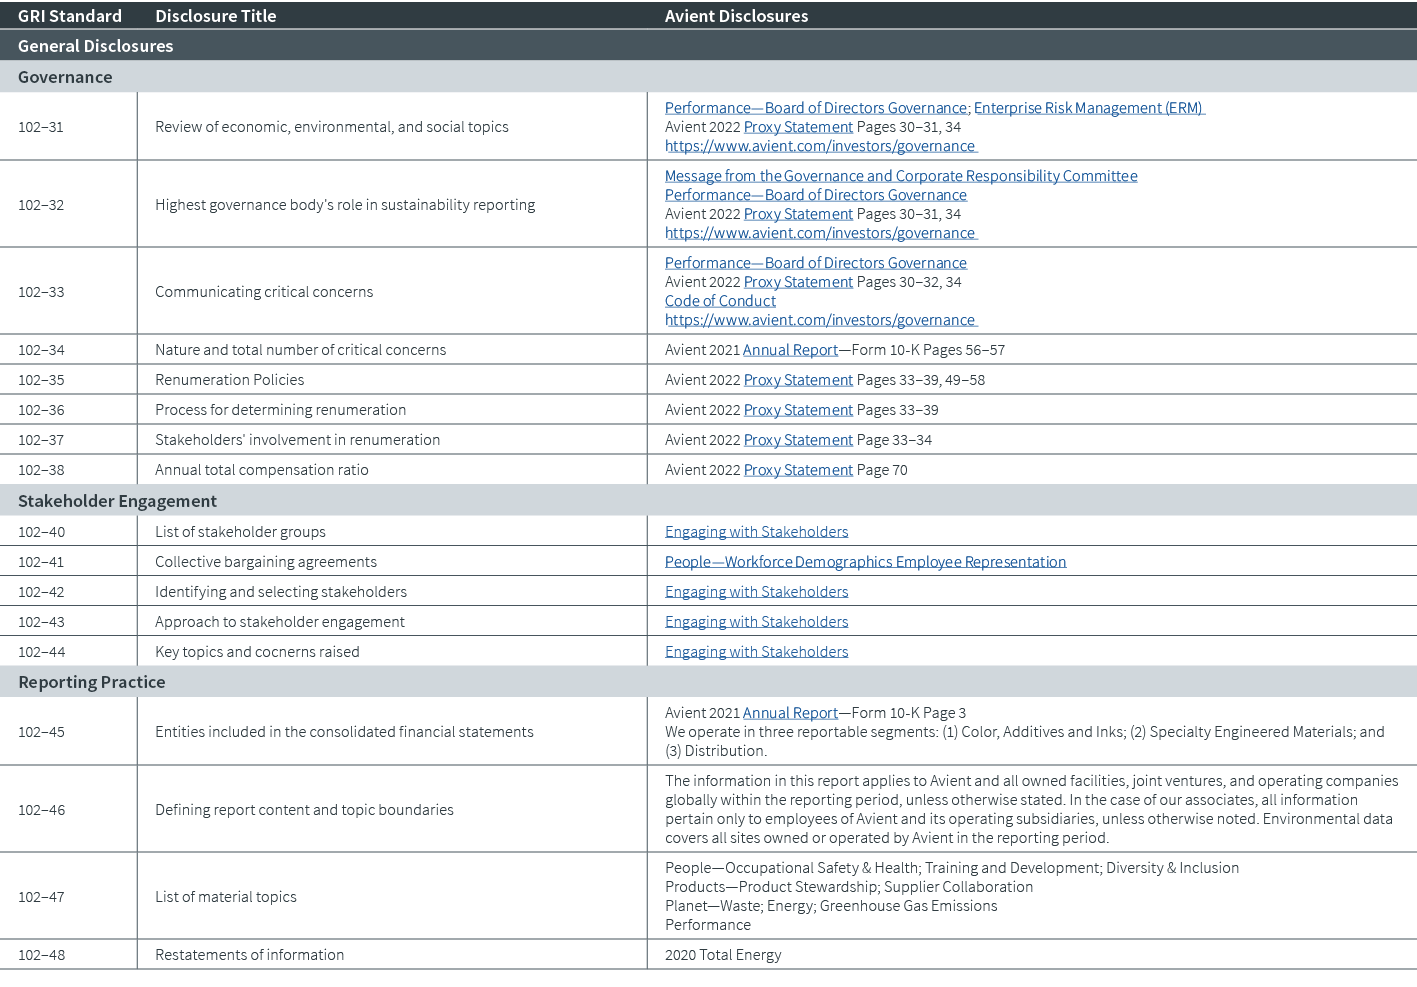Click Engaging with Stakeholders beside Identifying and selecting stakeholders
This screenshot has height=987, width=1417.
(x=756, y=591)
